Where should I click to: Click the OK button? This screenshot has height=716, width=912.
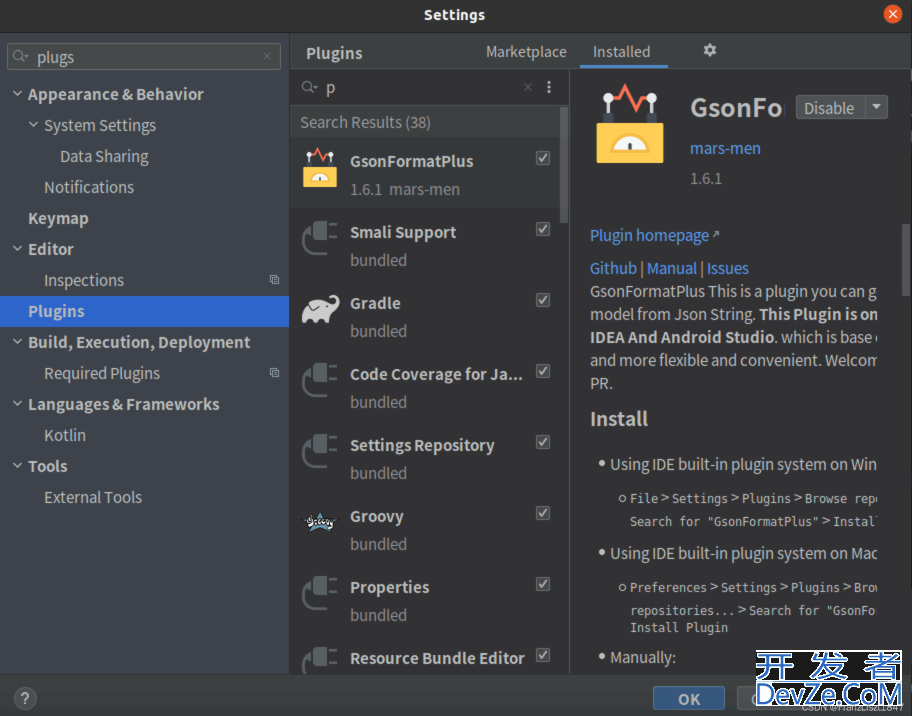(689, 699)
